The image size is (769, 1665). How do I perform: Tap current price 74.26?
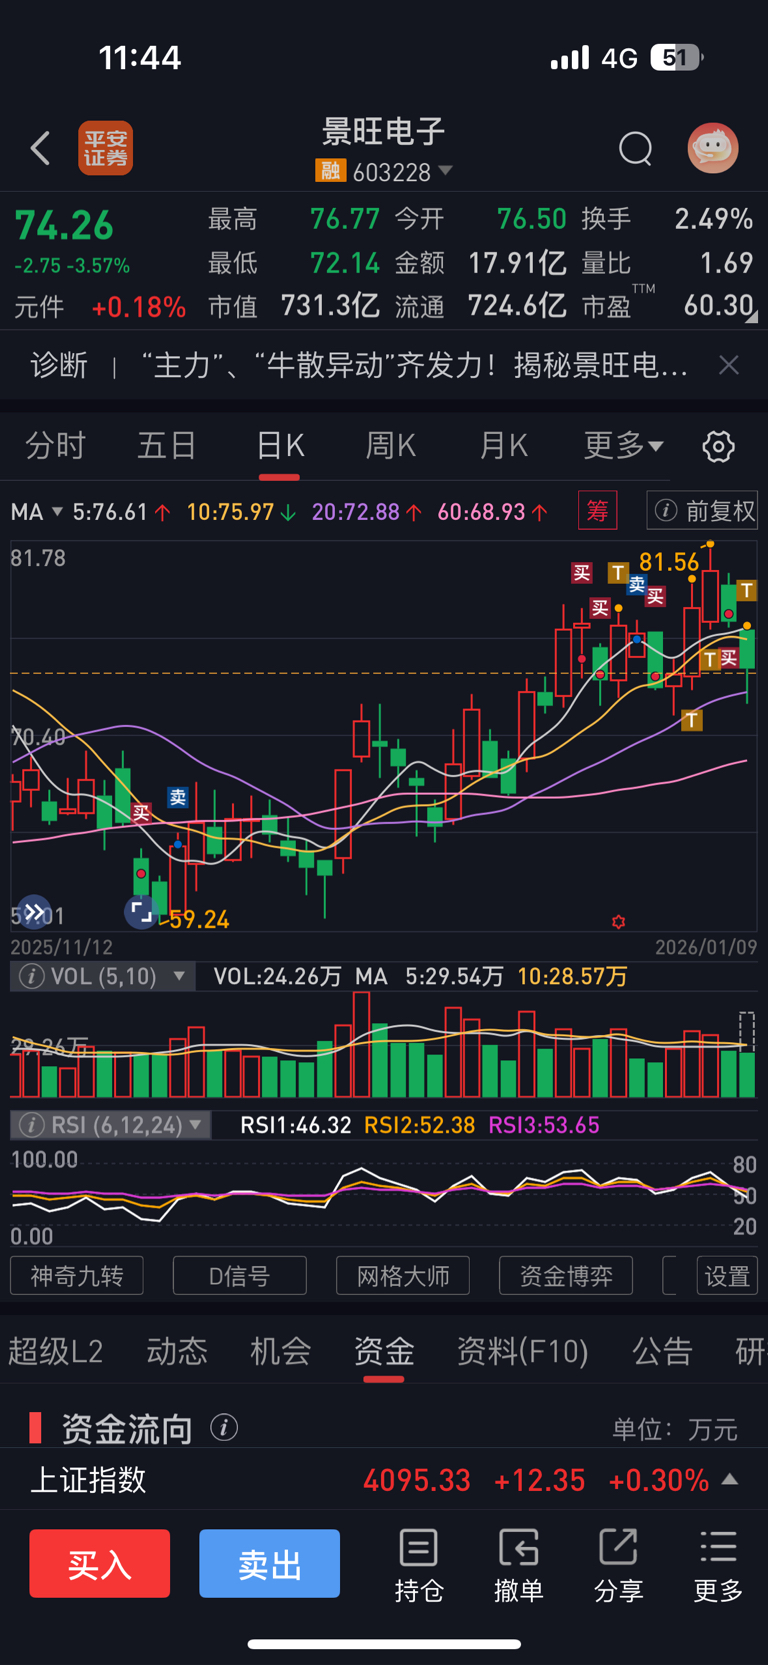click(64, 225)
